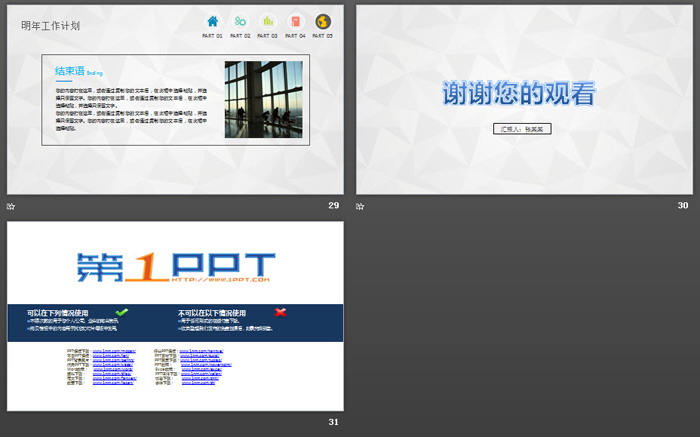Click the first hyperlink in slide 31's right list
Screen dimensions: 700x437
click(201, 352)
